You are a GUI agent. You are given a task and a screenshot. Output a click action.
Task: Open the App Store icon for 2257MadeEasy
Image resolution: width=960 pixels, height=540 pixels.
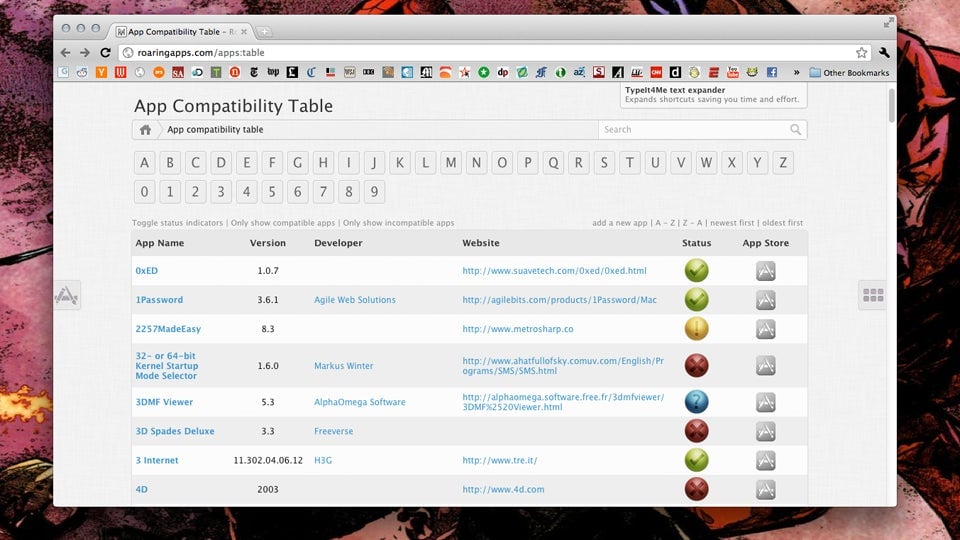766,329
